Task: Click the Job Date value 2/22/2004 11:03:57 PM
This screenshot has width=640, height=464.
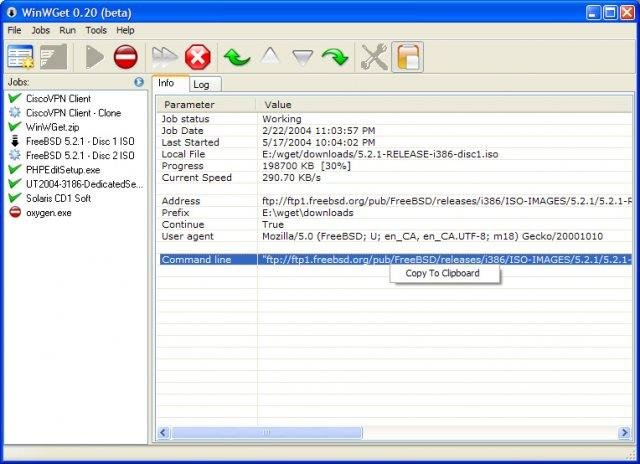Action: (x=318, y=131)
